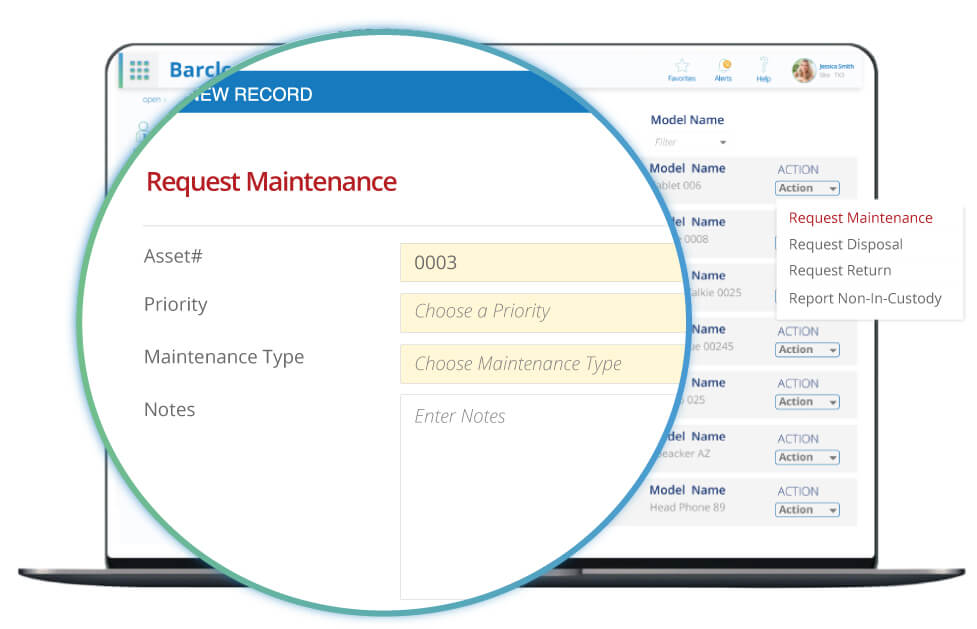Open the Choose Maintenance Type field
Image resolution: width=977 pixels, height=629 pixels.
click(x=542, y=364)
